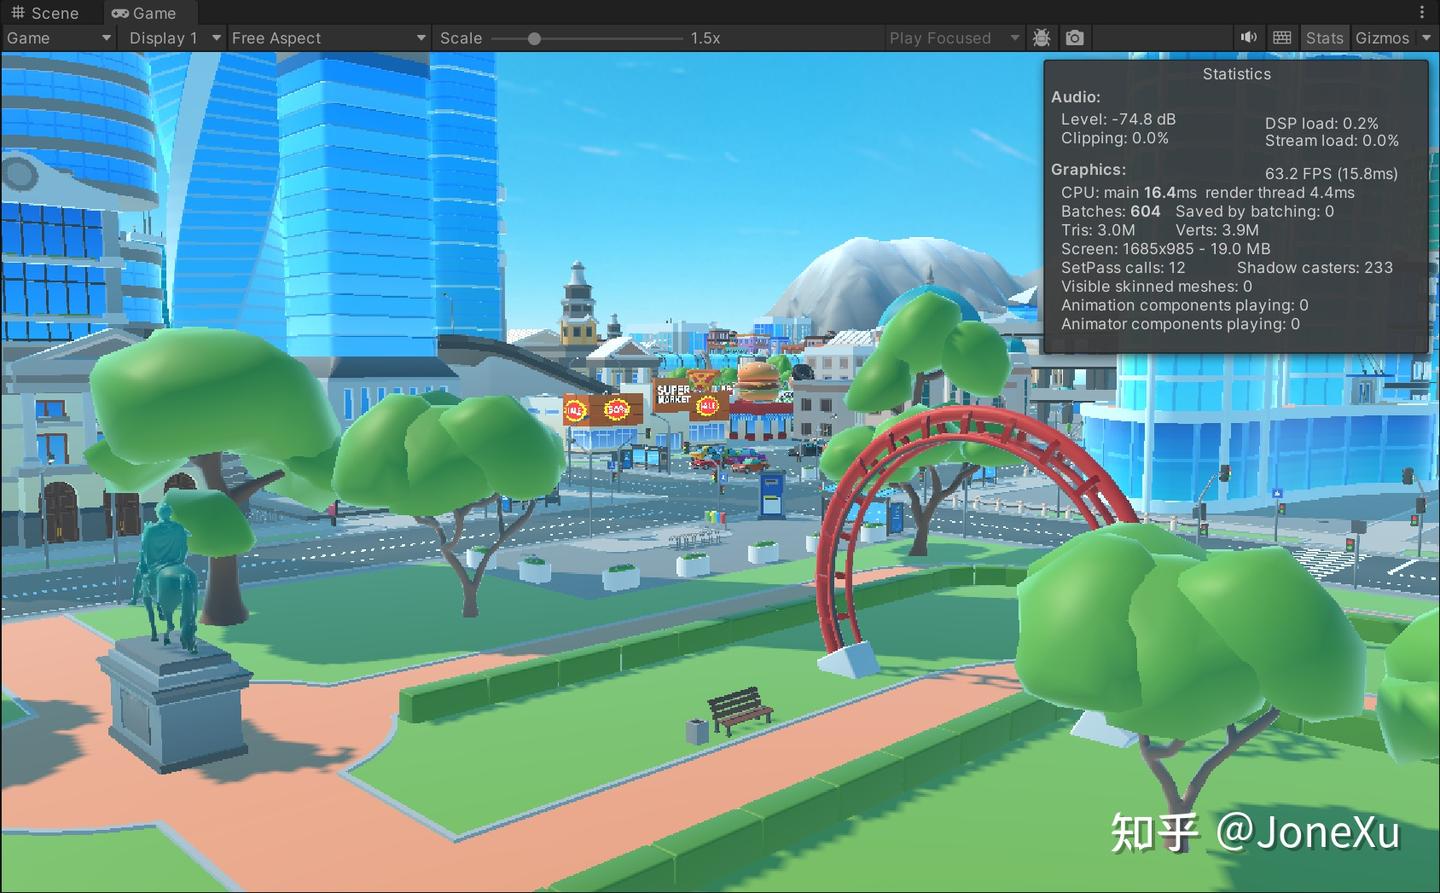Open the Free Aspect resolution dropdown

[x=328, y=38]
